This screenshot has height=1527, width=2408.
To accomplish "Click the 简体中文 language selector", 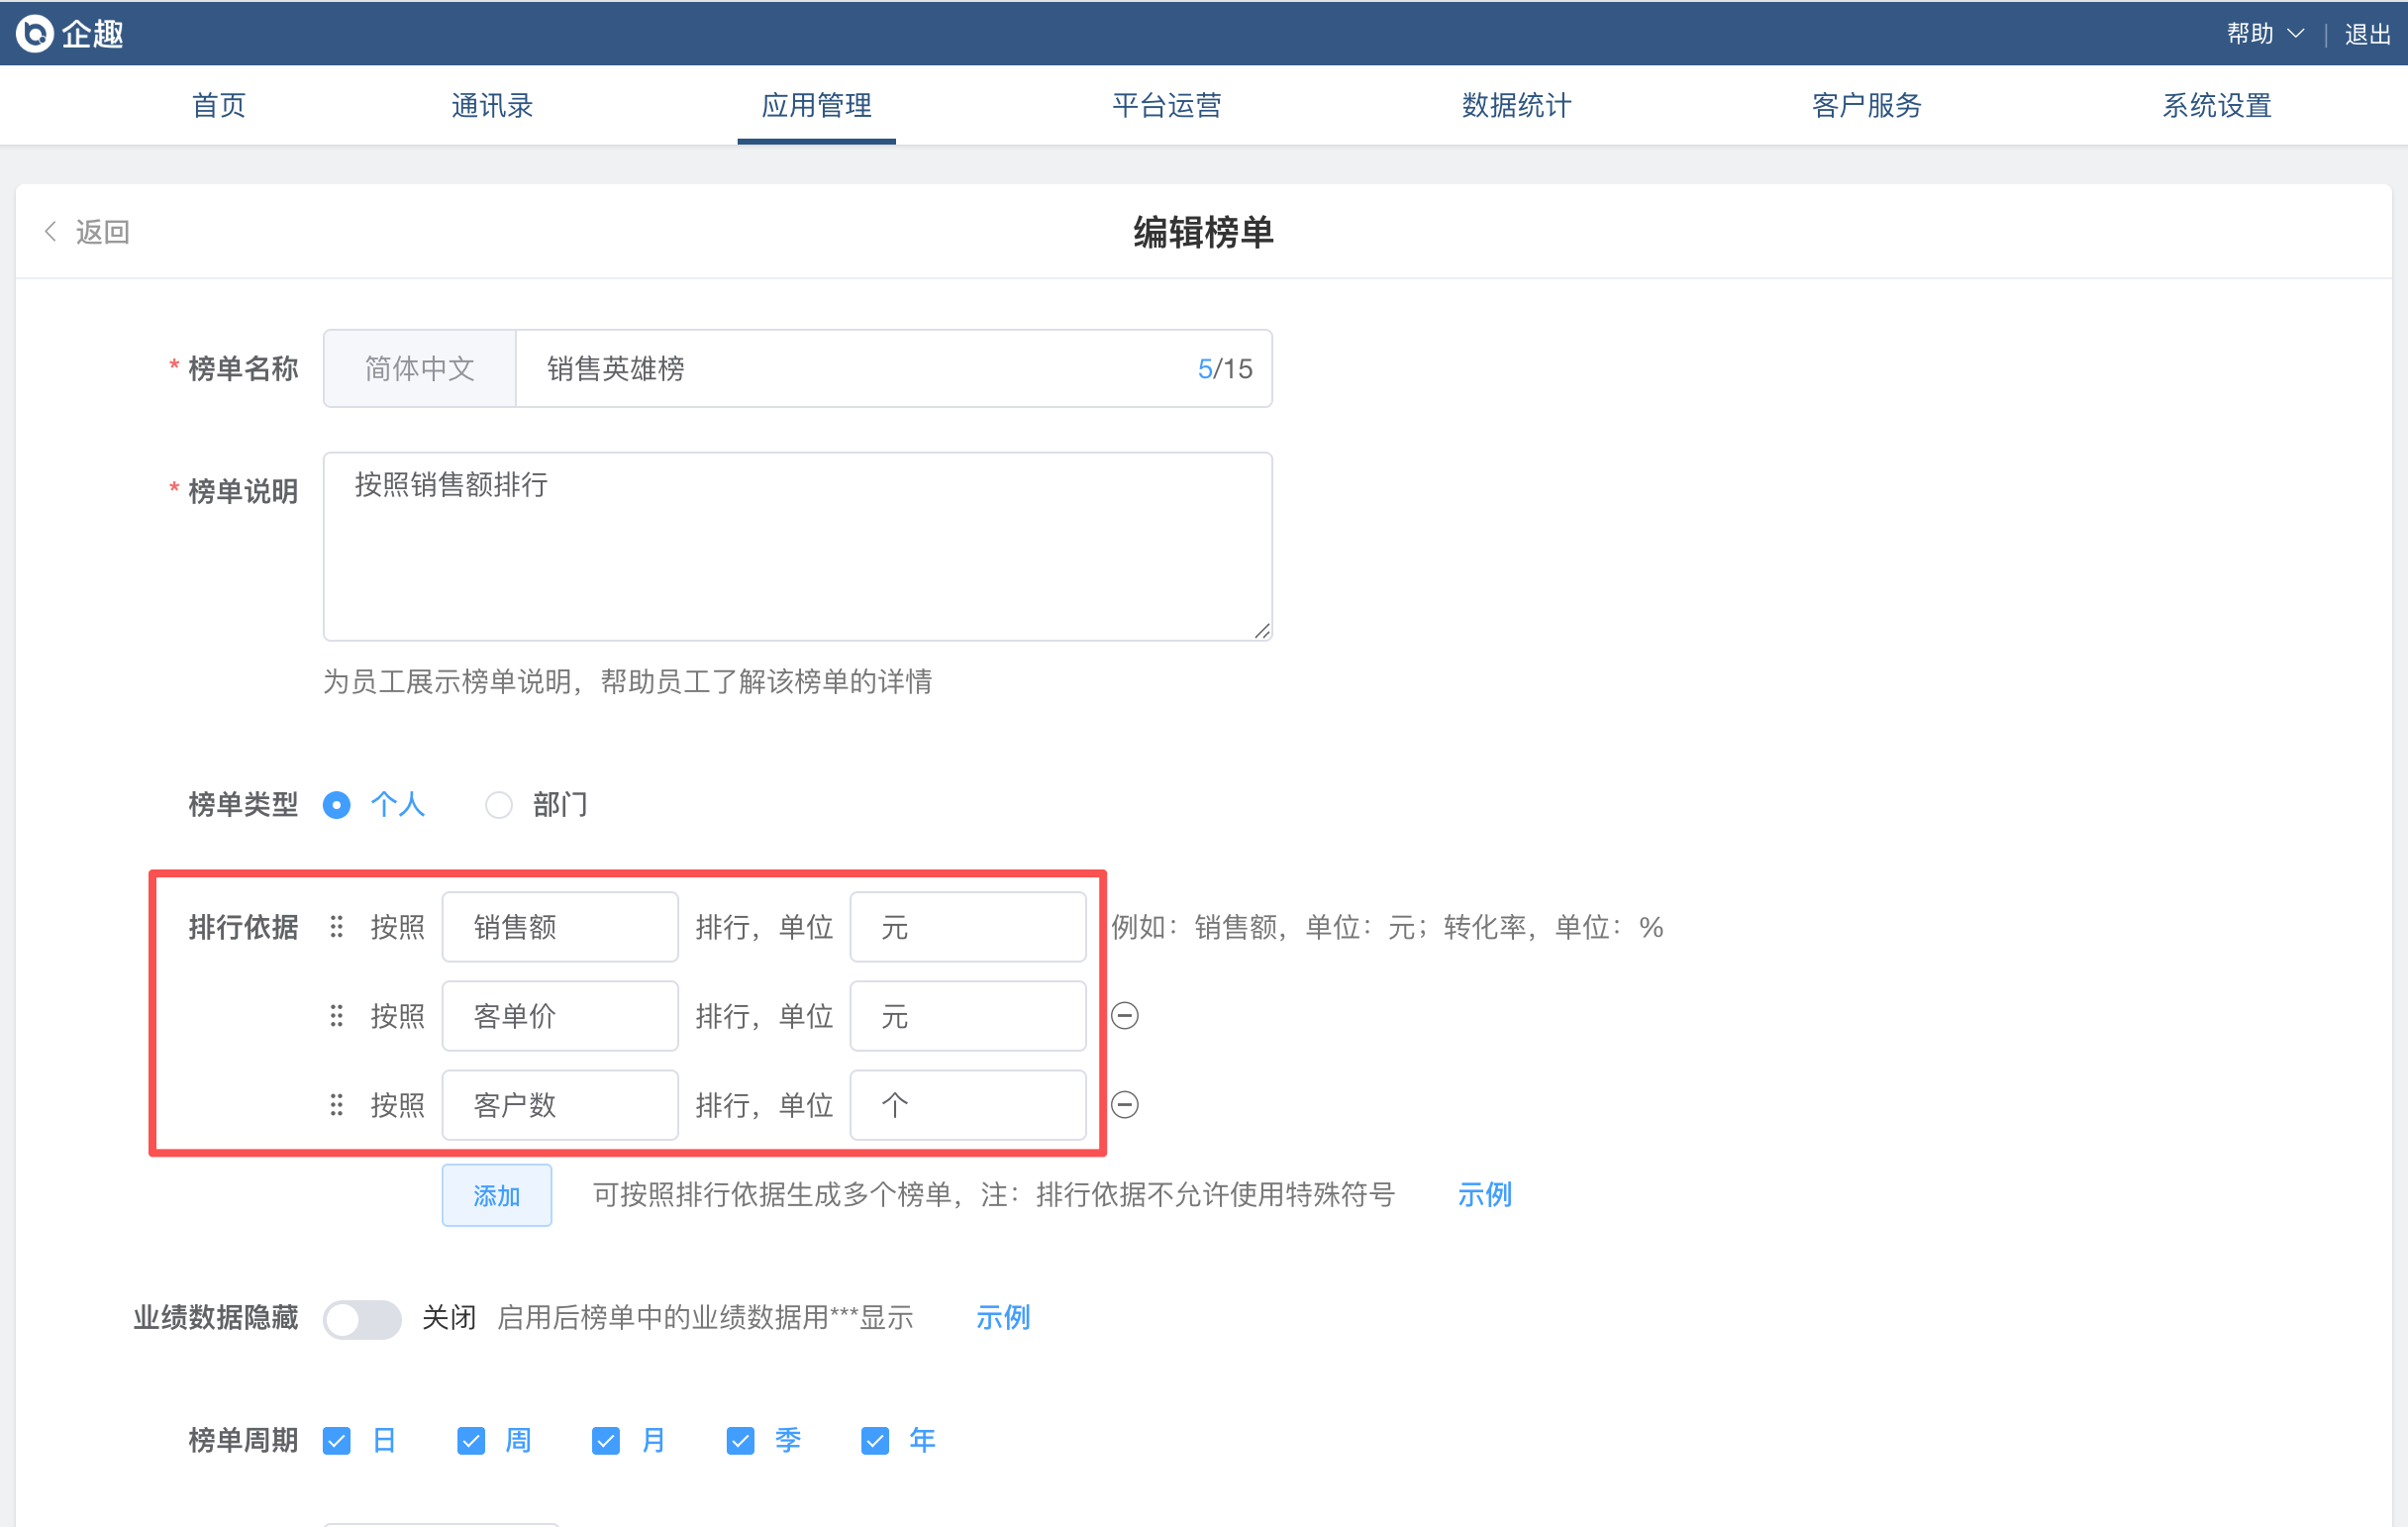I will point(419,369).
